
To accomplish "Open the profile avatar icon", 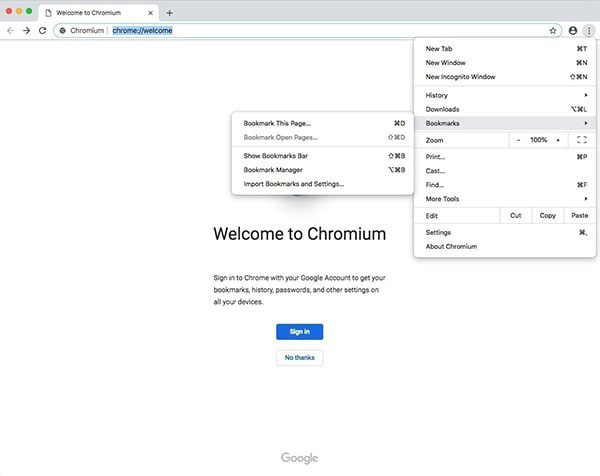I will click(x=573, y=31).
